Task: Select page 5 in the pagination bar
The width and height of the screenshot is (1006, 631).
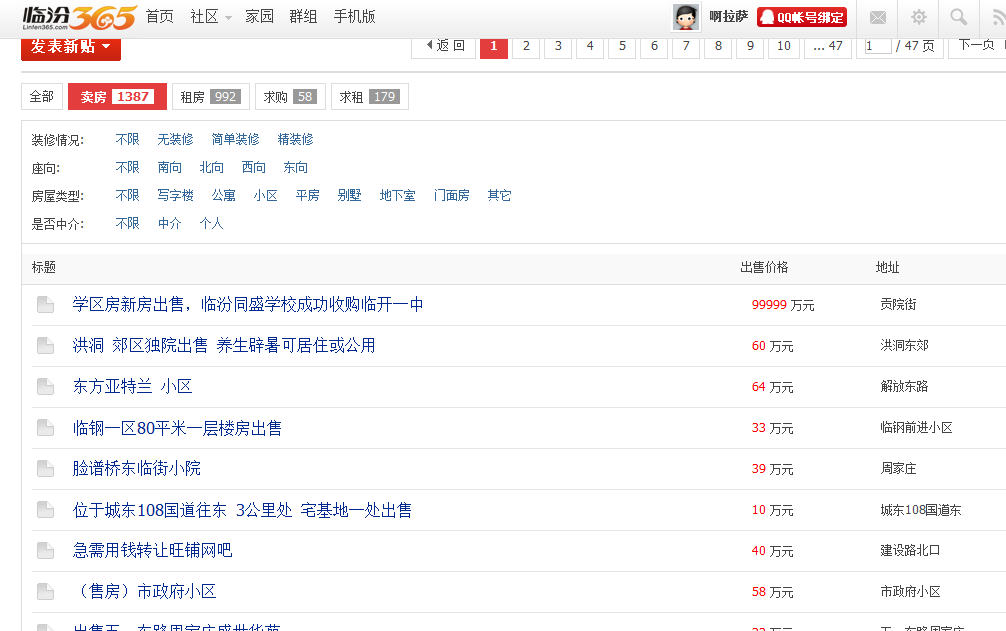Action: (621, 45)
